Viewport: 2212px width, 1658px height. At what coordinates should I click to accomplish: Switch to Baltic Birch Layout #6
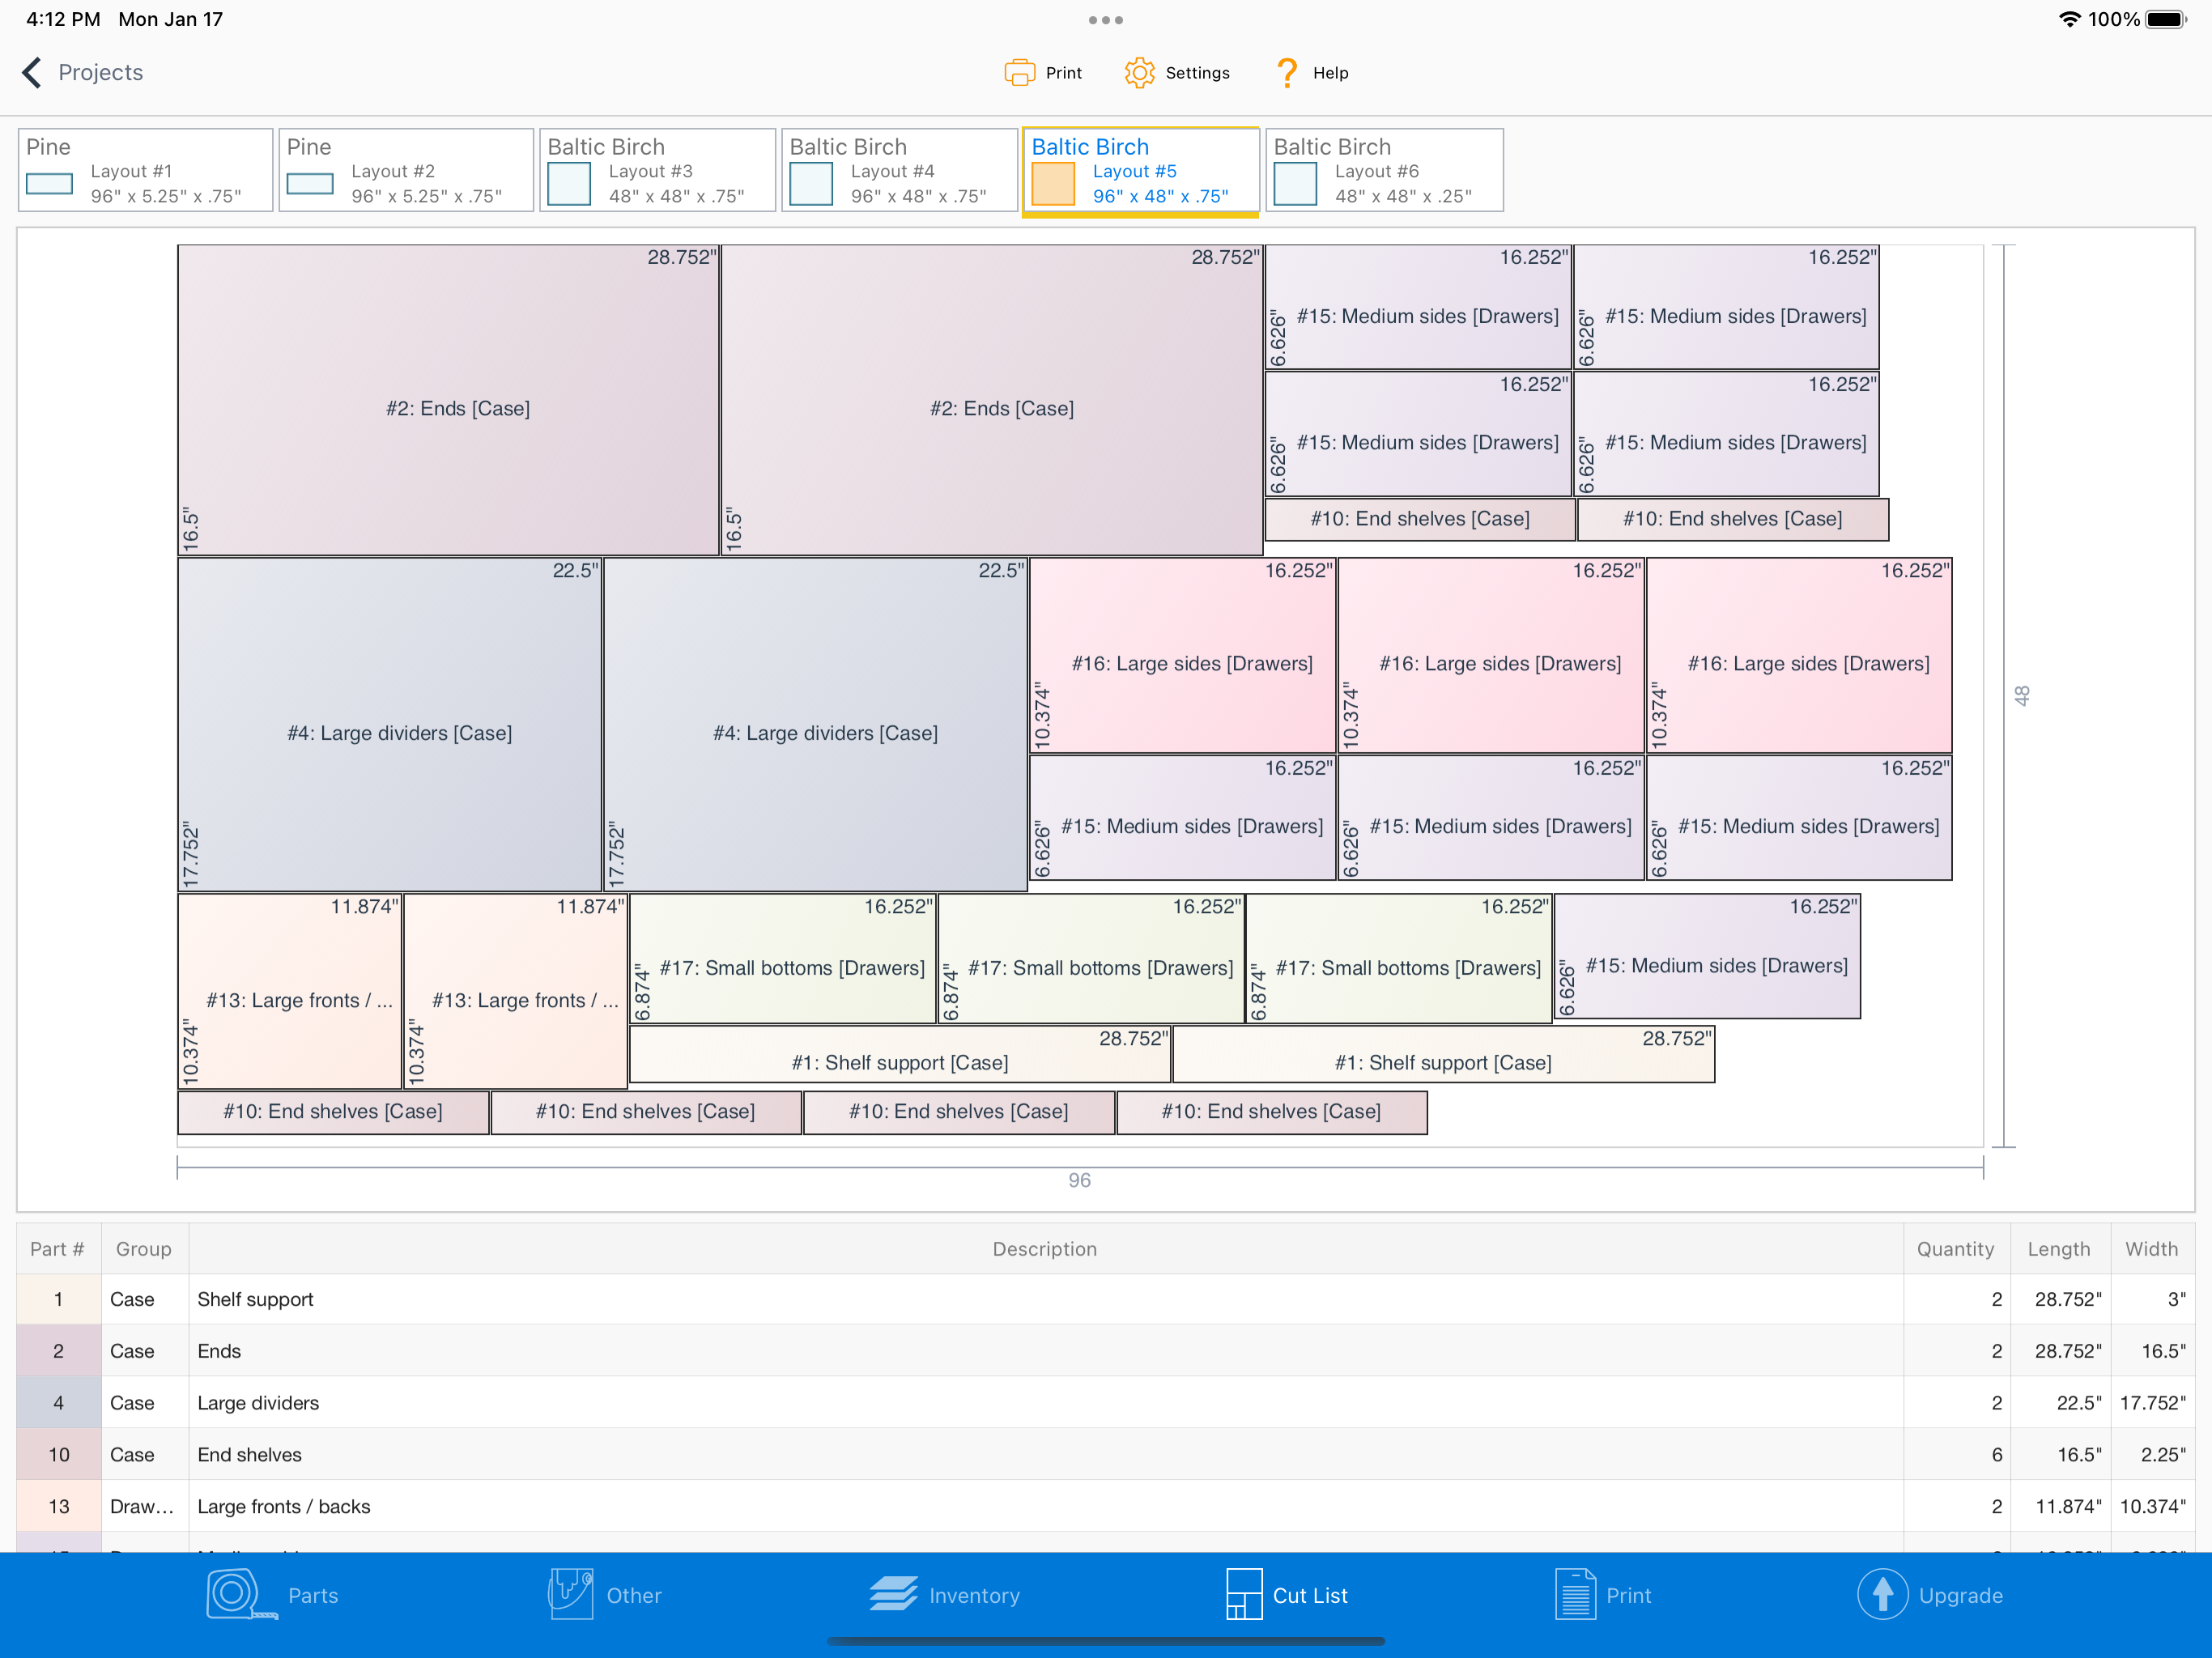[1385, 170]
